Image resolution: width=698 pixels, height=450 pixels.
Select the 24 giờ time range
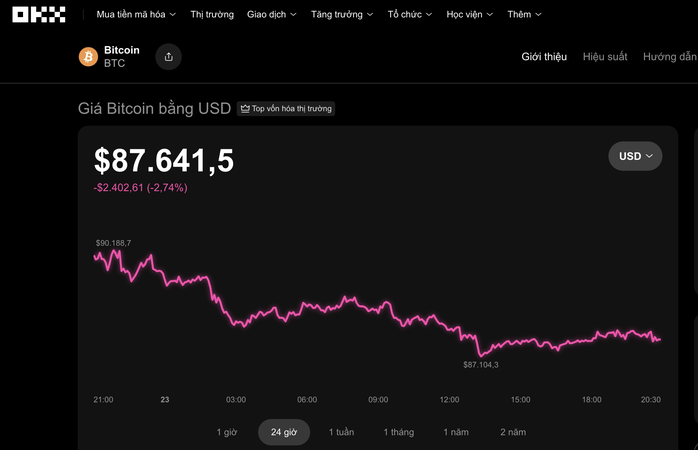284,432
